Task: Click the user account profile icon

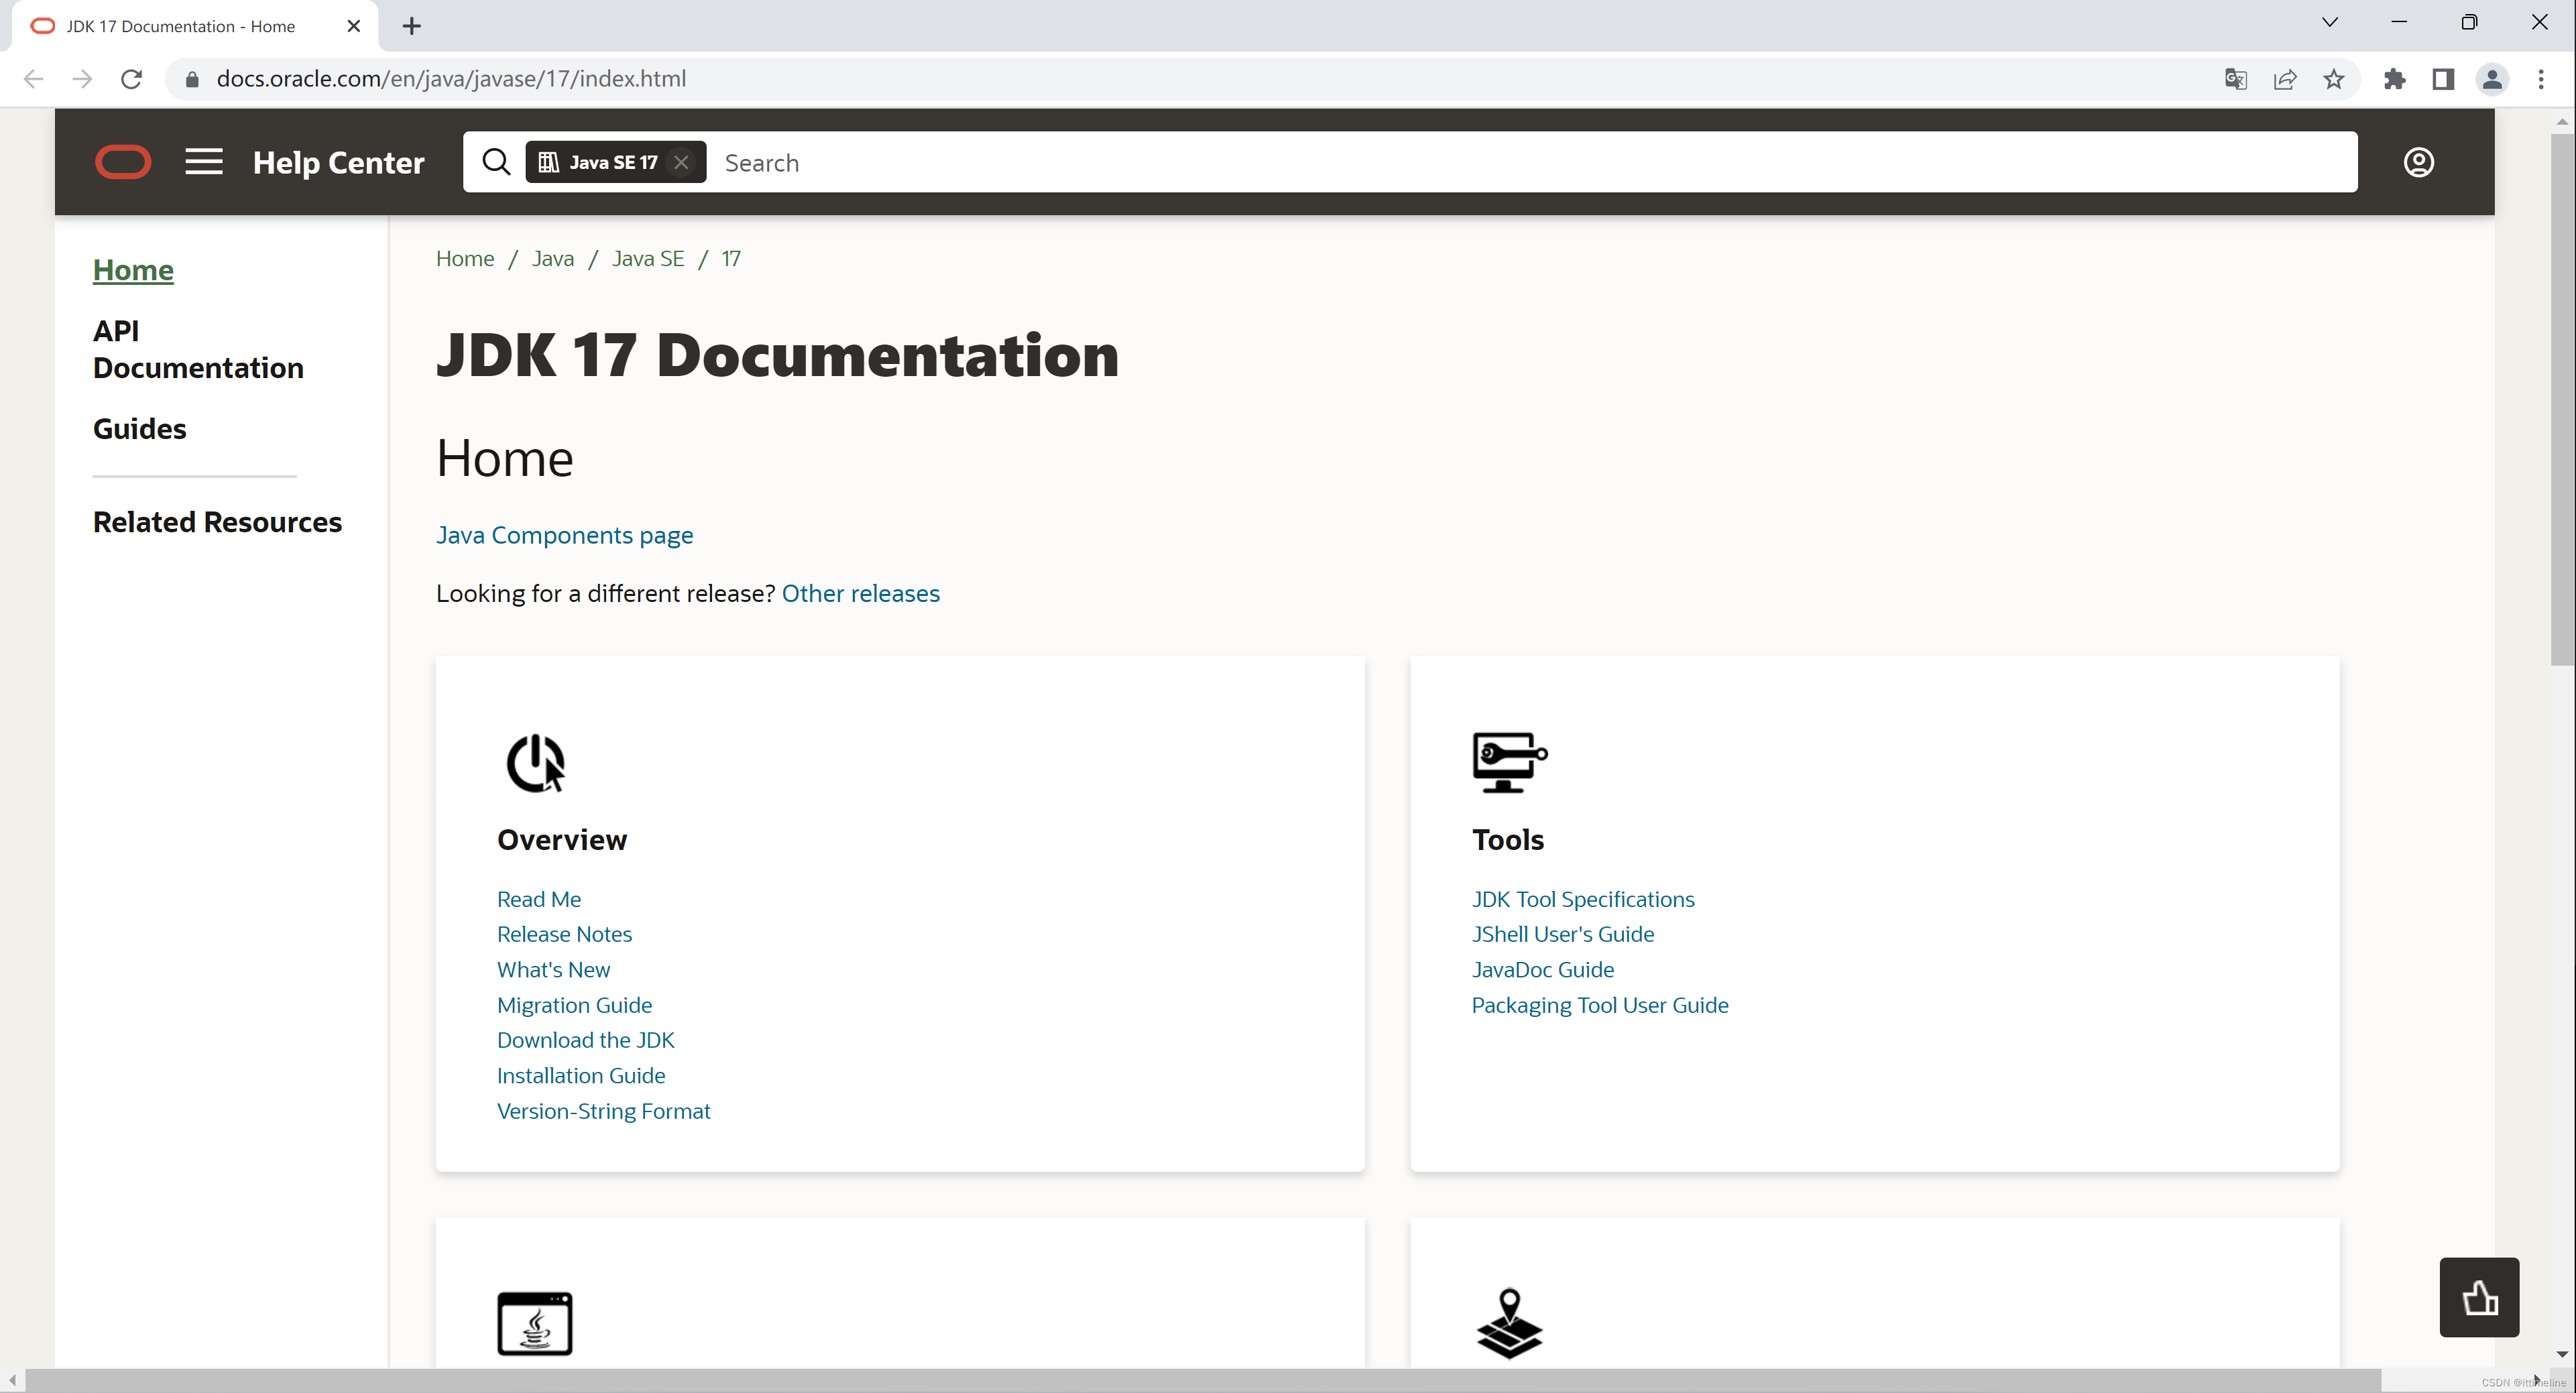Action: (2418, 162)
